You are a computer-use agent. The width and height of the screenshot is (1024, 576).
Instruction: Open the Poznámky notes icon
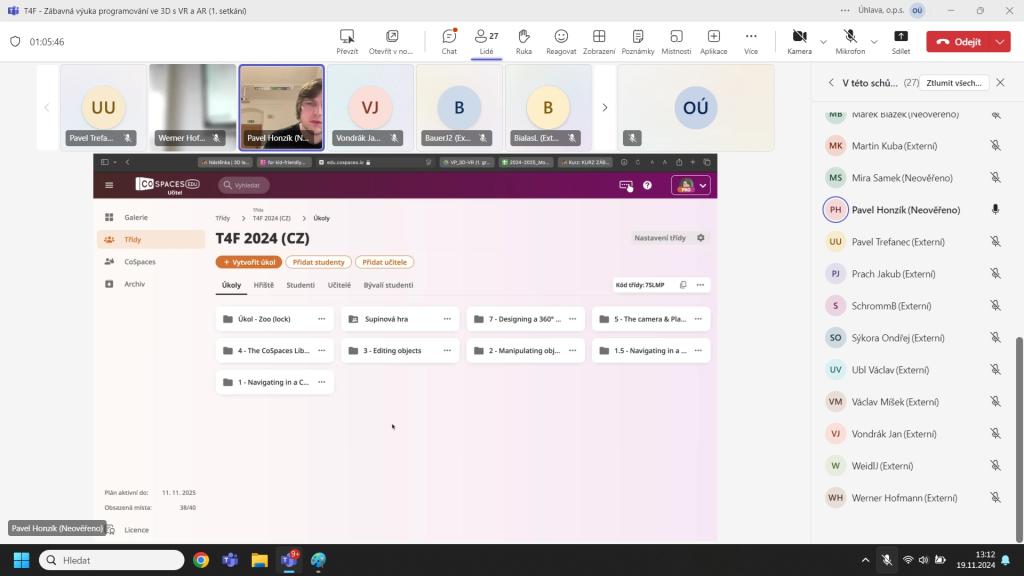click(637, 41)
